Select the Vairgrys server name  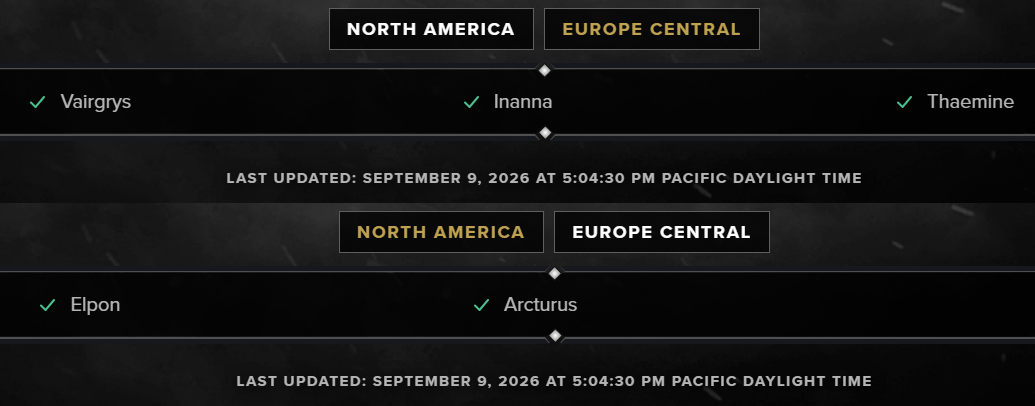(96, 102)
